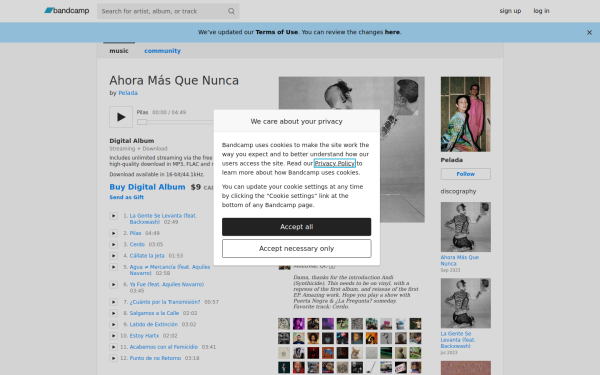Click the 'Digital Album' heading text

(132, 140)
